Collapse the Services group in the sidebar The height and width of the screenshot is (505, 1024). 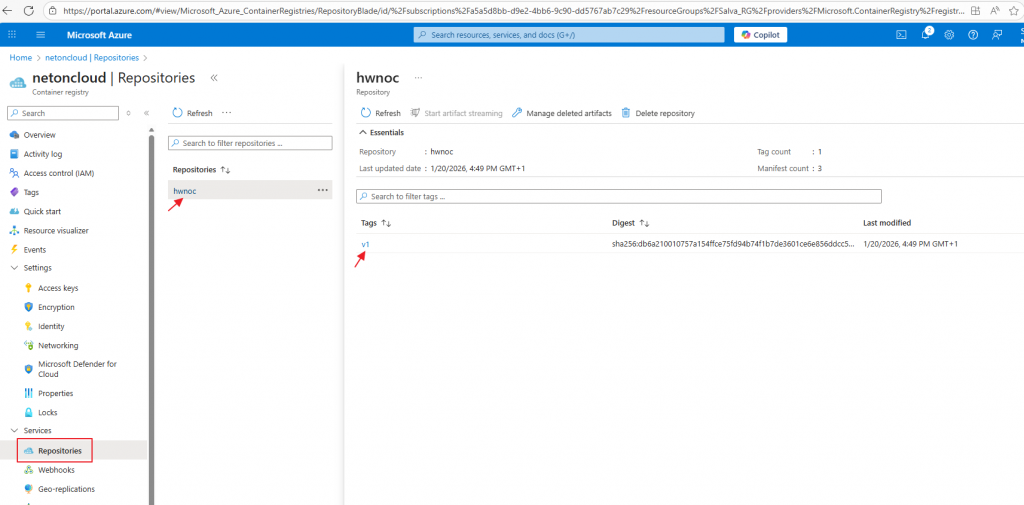click(14, 431)
